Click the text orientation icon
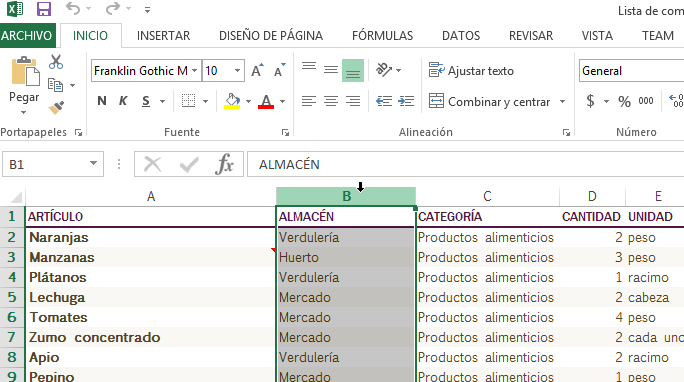 tap(384, 70)
